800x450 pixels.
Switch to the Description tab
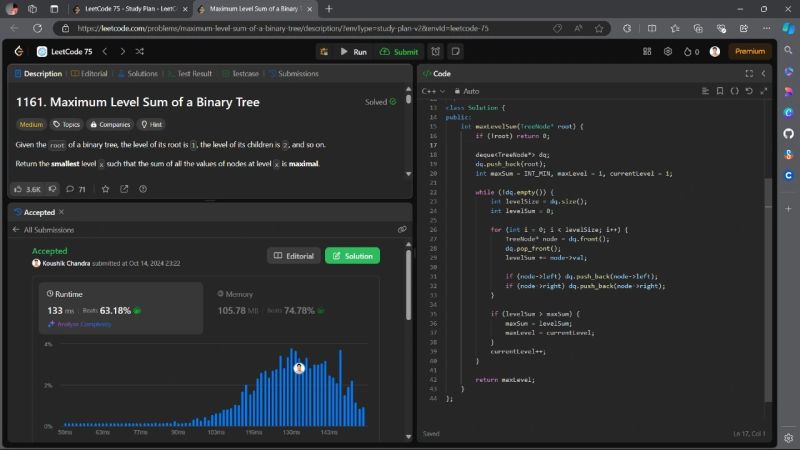pos(38,73)
